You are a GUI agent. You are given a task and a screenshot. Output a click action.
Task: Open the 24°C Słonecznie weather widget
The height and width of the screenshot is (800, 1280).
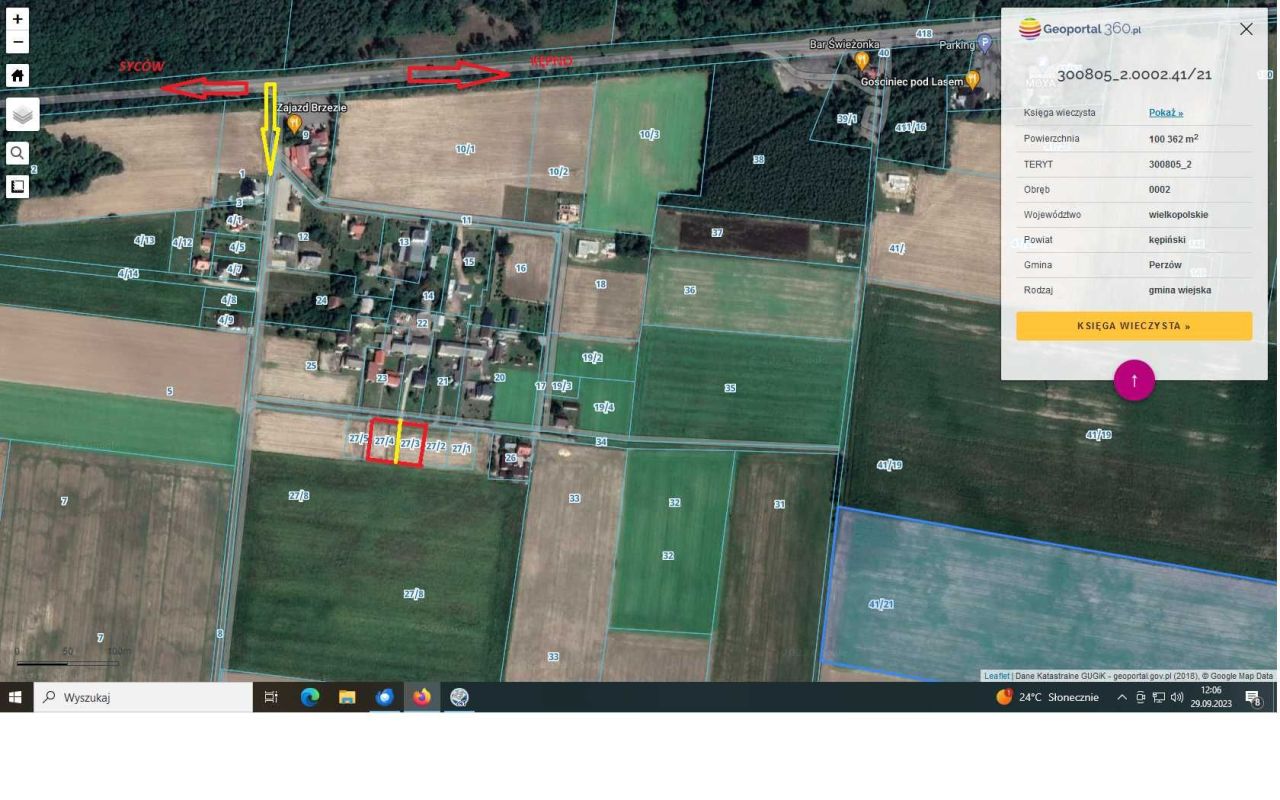click(1047, 697)
